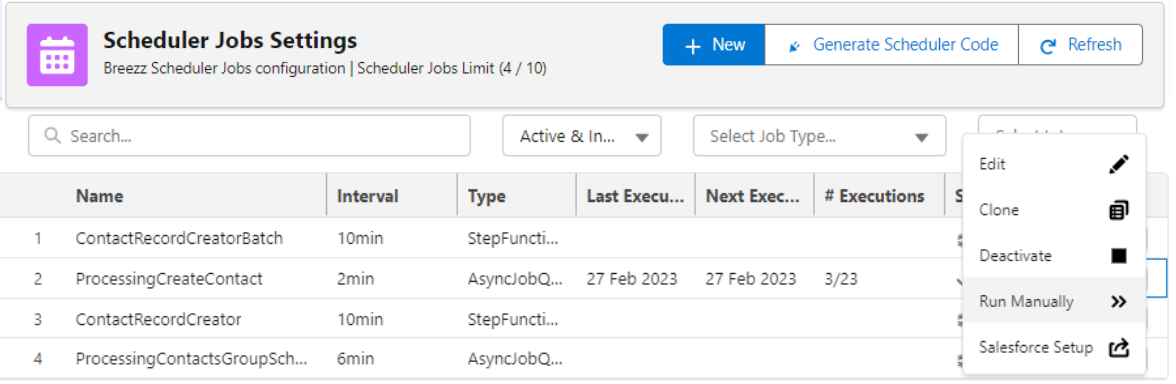Click the pencil icon next to Edit

coord(1118,164)
